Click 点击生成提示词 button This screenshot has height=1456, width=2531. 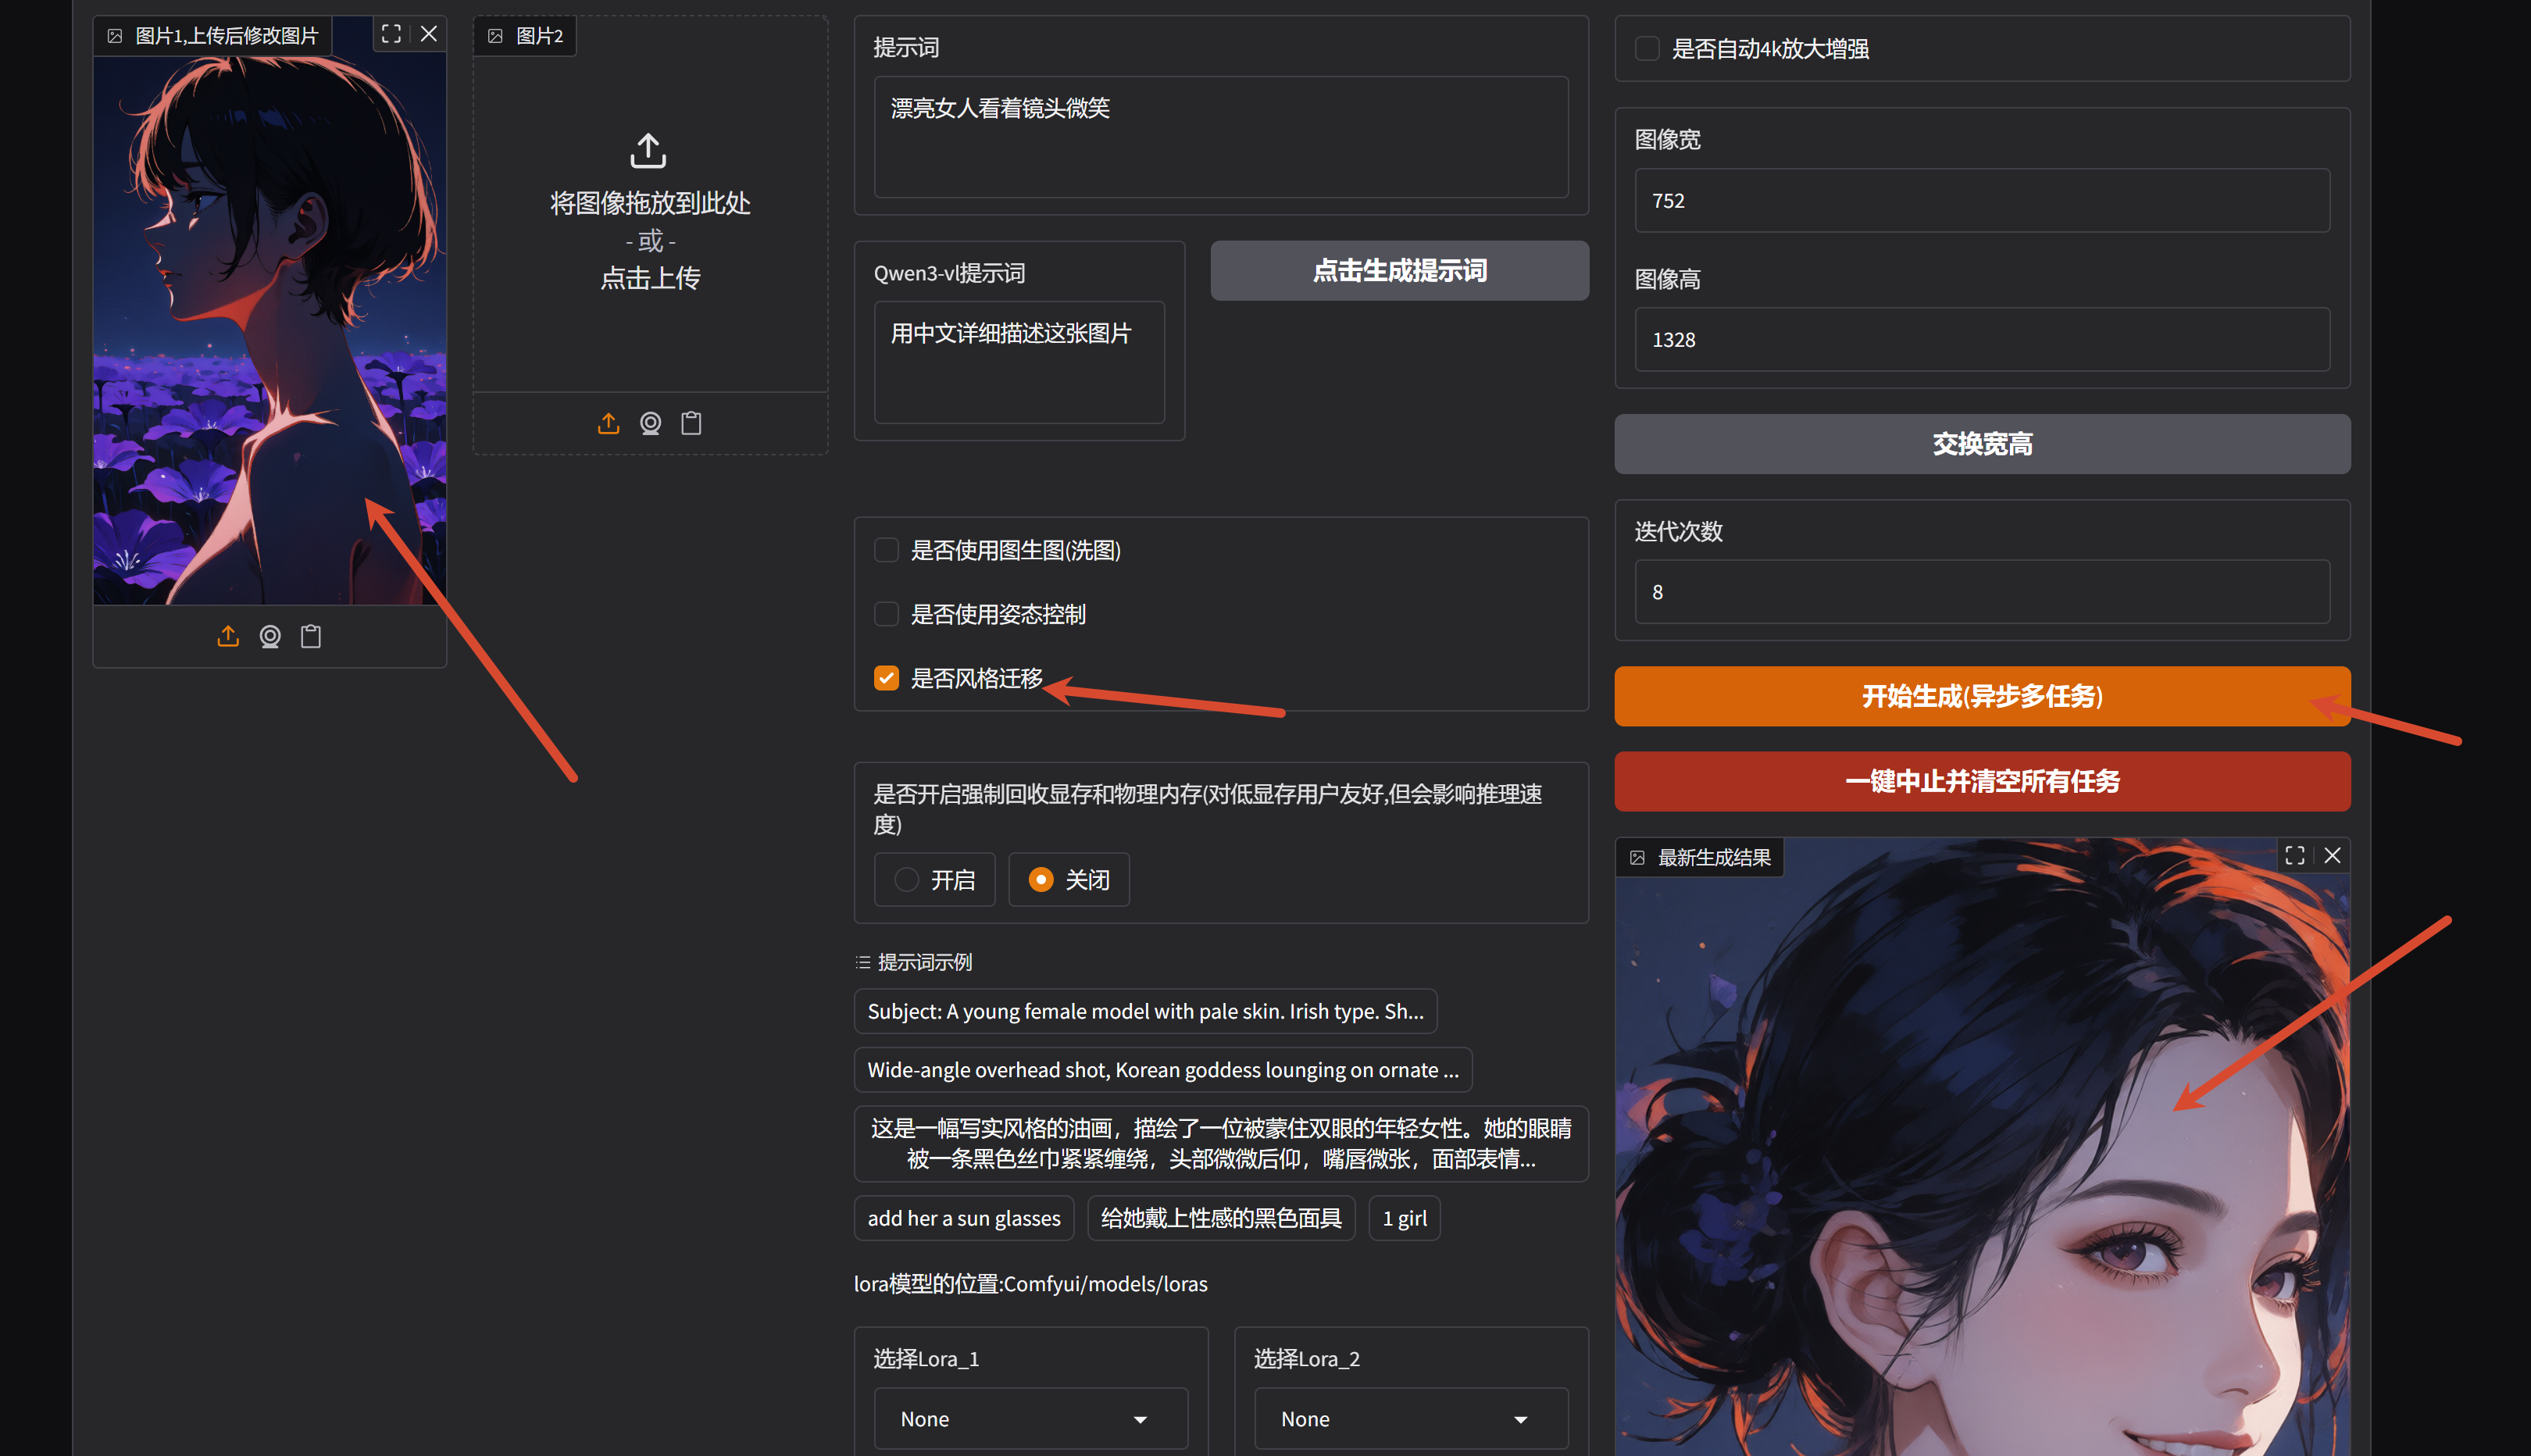[1399, 270]
